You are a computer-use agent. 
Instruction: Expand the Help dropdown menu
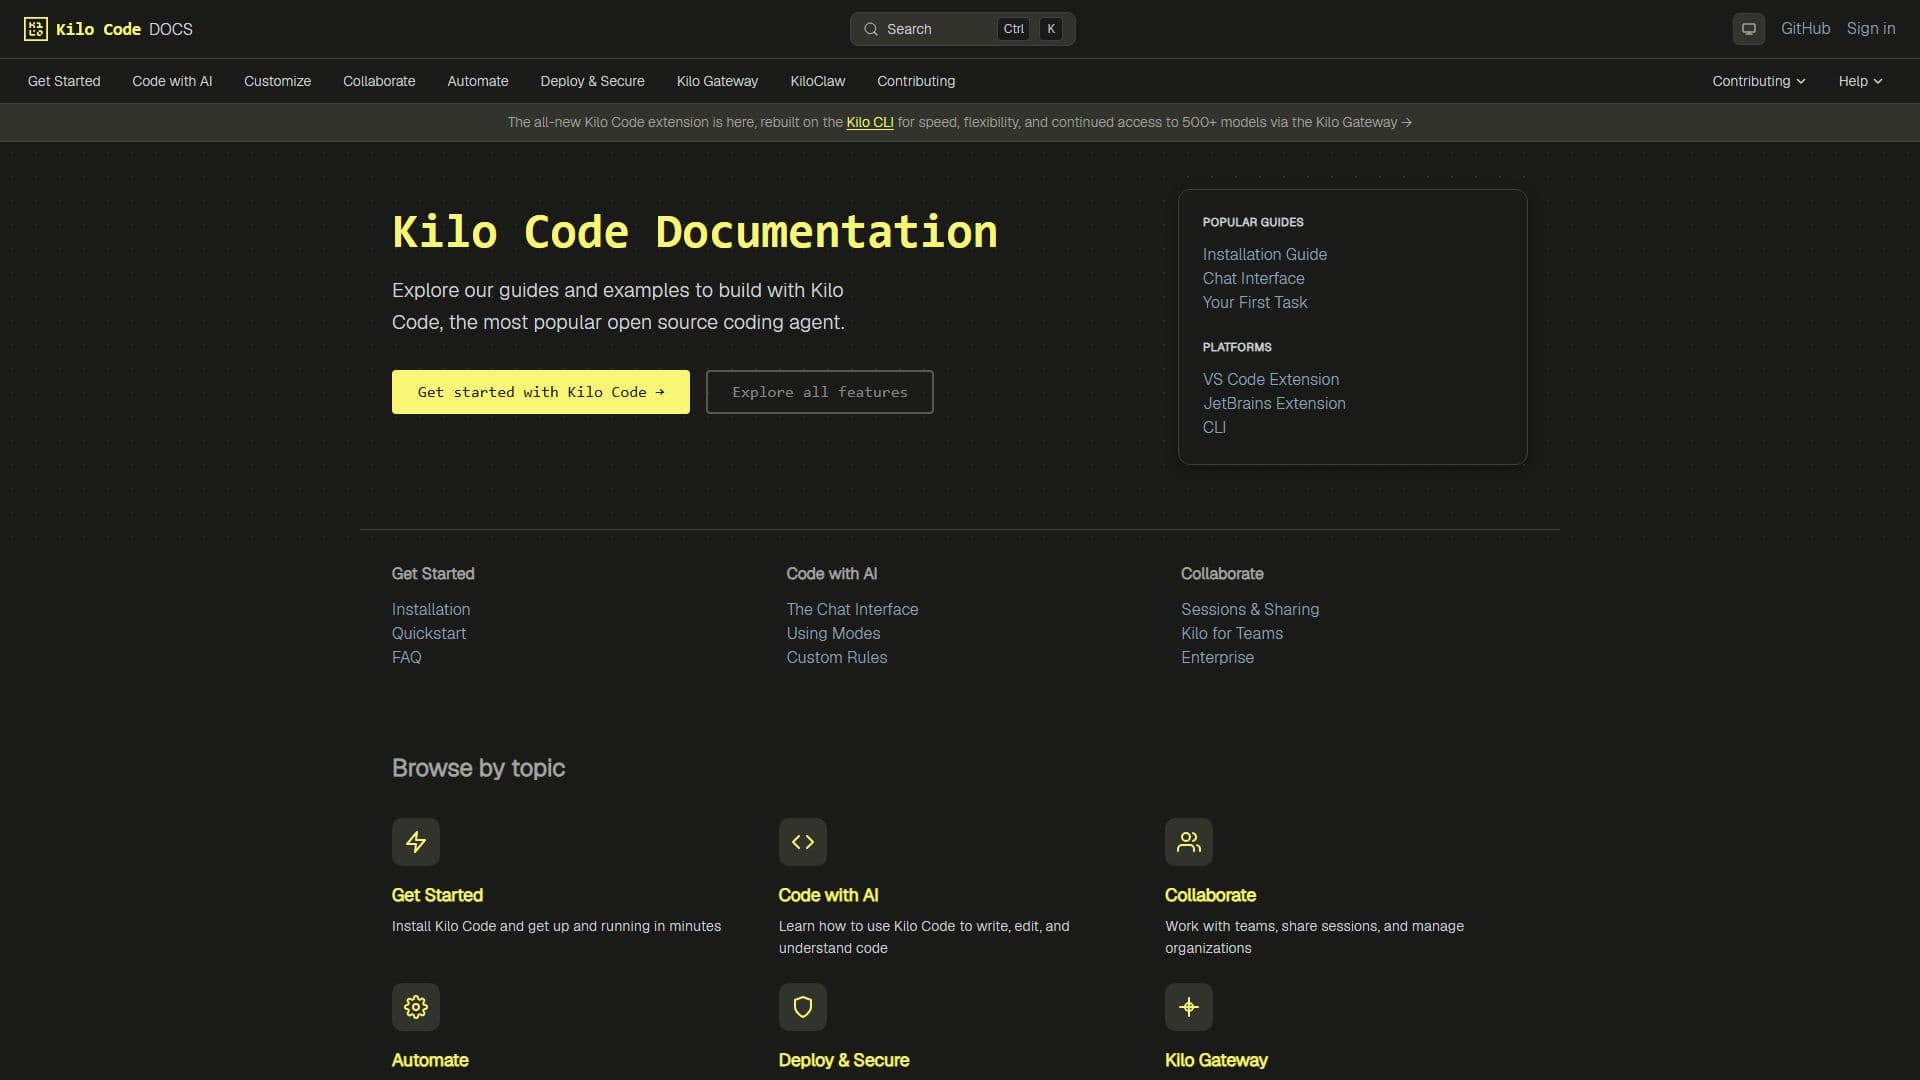(1860, 81)
